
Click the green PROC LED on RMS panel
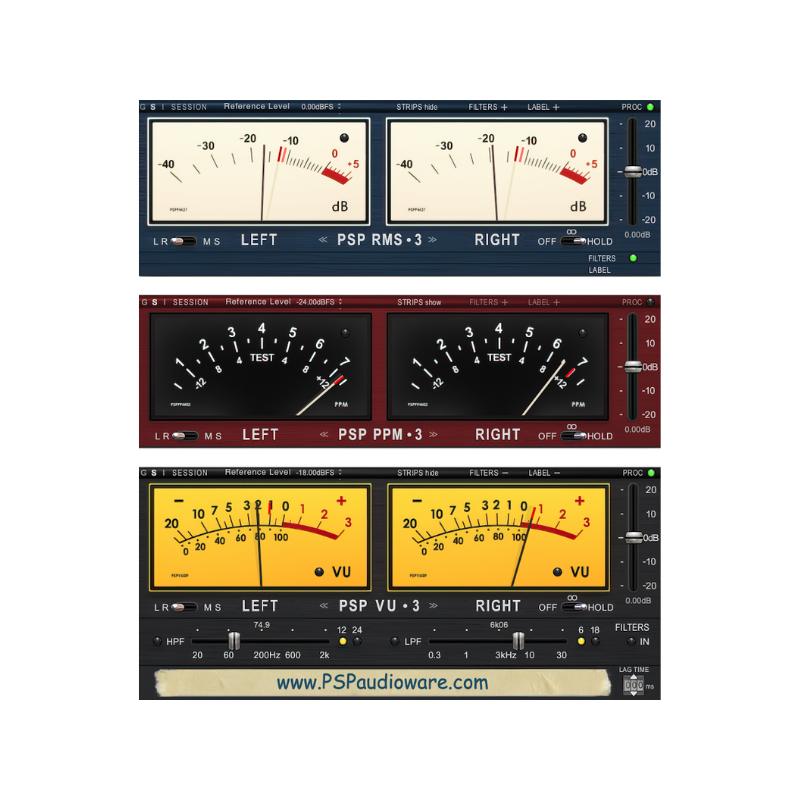click(x=650, y=107)
